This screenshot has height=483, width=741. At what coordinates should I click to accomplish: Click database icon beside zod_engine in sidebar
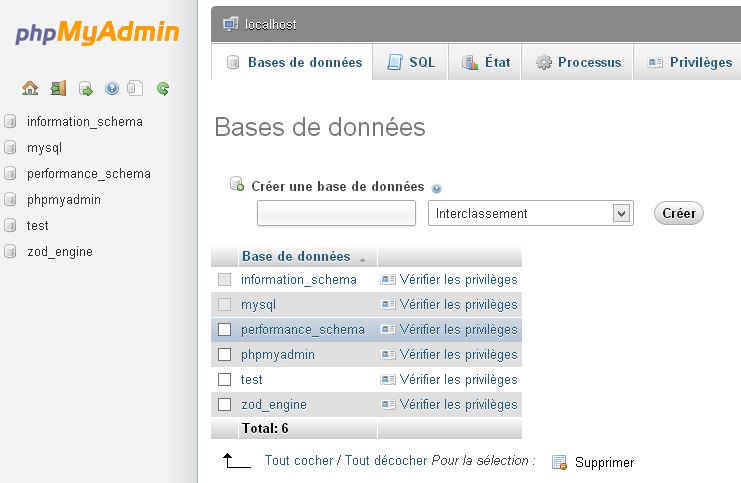tap(10, 251)
